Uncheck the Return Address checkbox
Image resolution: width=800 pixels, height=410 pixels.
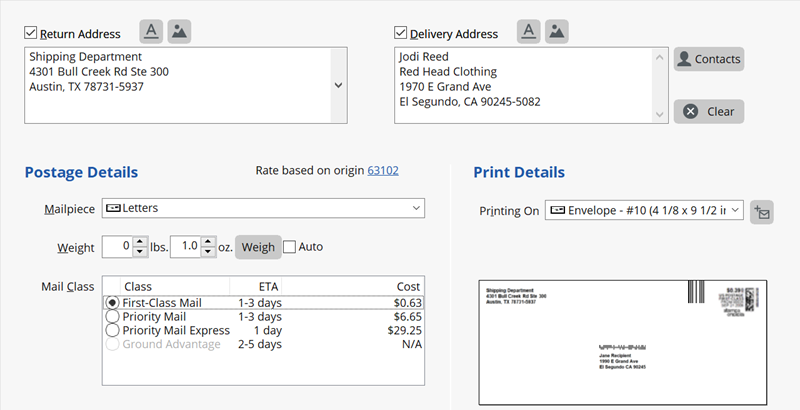[x=31, y=33]
